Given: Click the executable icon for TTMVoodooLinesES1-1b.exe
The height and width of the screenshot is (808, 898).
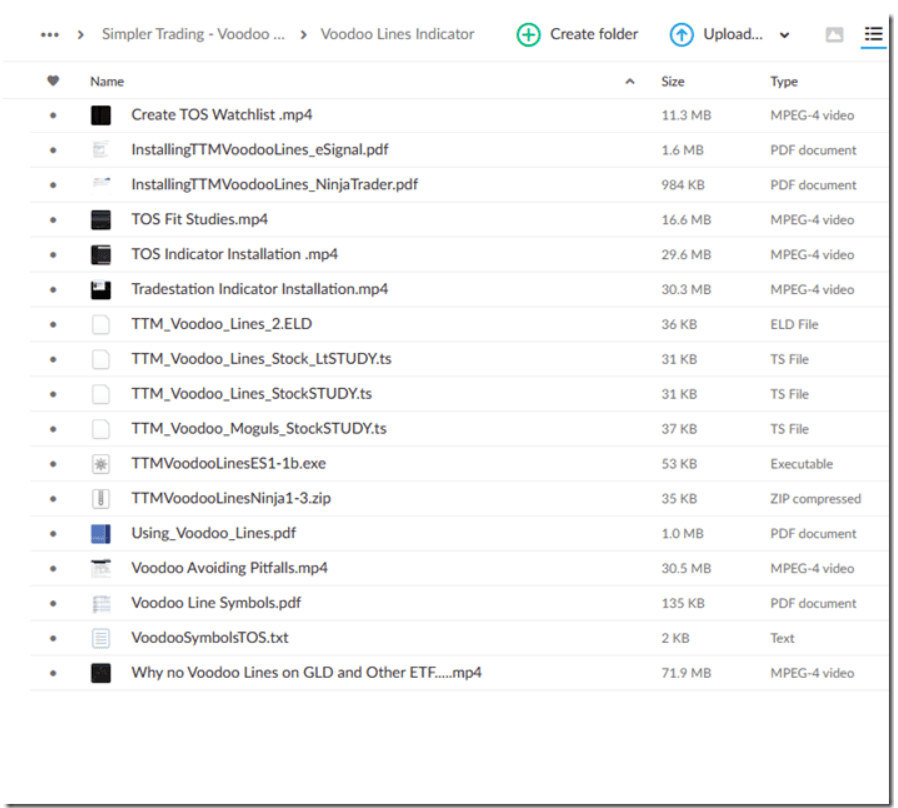Looking at the screenshot, I should (x=100, y=463).
